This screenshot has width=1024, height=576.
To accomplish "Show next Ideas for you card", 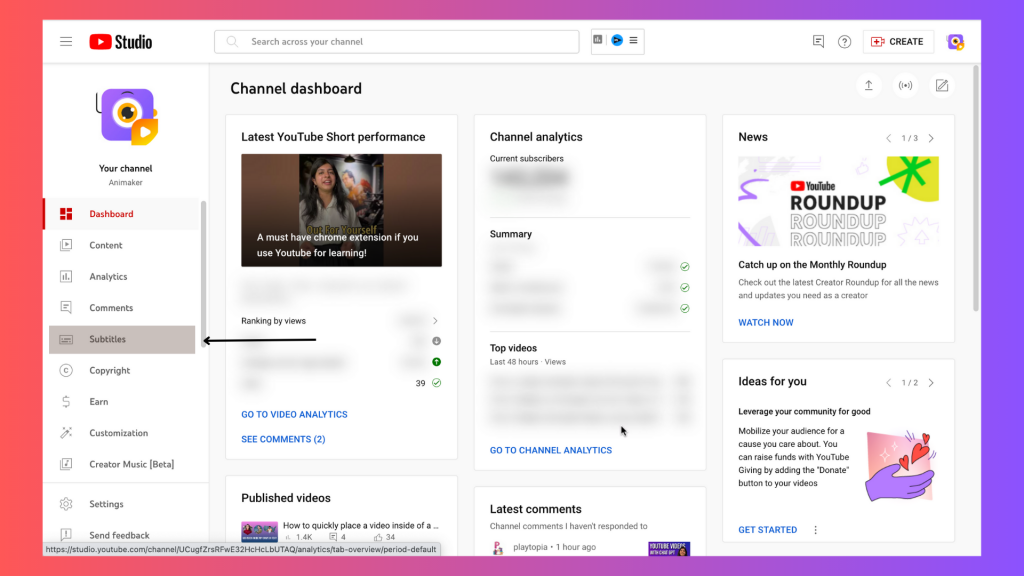I will click(931, 382).
